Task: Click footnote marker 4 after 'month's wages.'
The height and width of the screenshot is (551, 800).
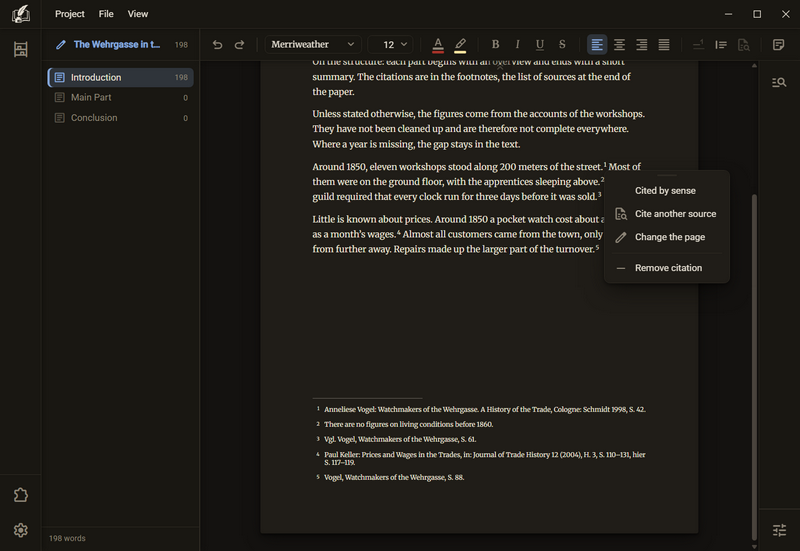Action: (x=398, y=232)
